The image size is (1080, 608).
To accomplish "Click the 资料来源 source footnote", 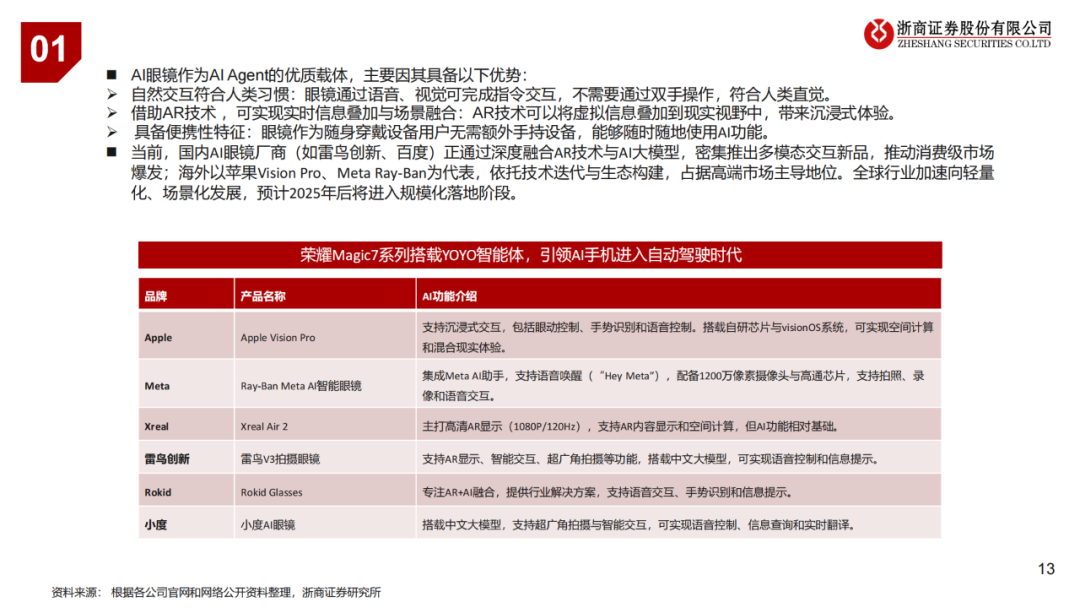I will pos(216,592).
